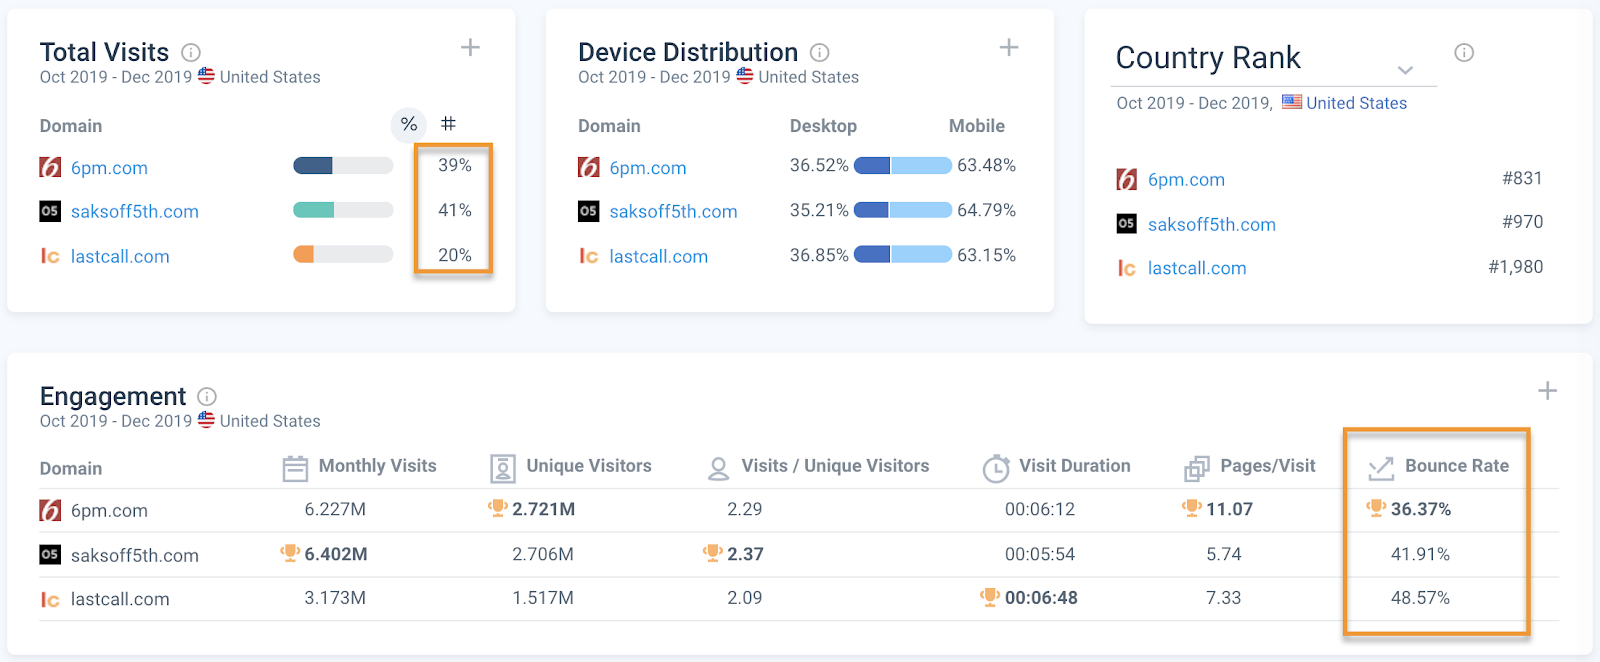
Task: Switch Total Visits to percentage view
Action: (x=408, y=124)
